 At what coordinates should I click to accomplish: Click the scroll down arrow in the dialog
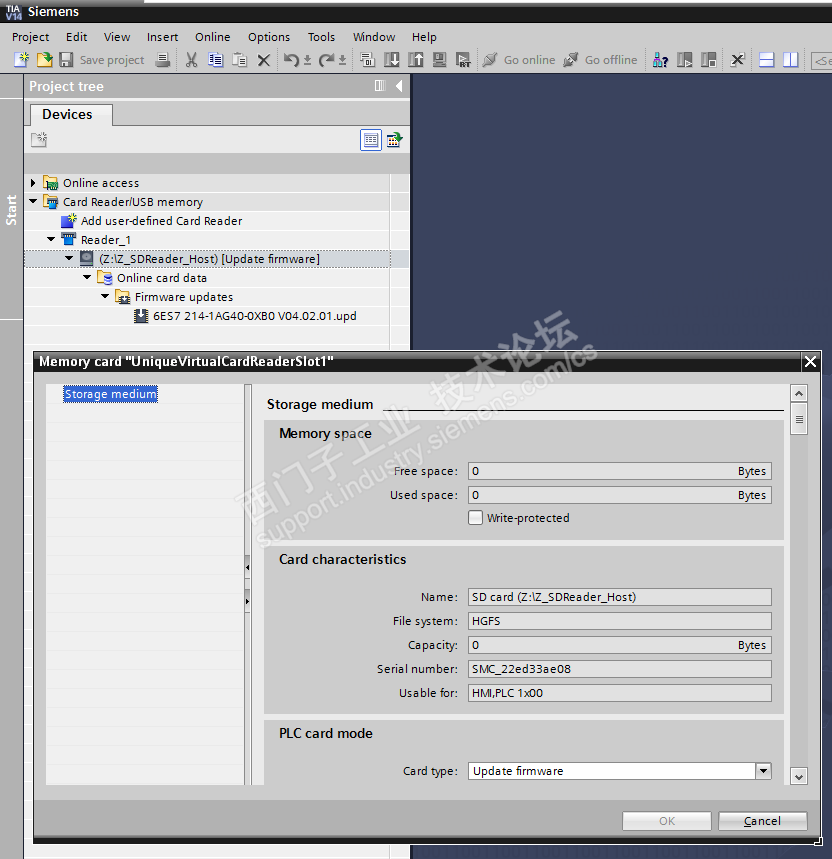point(799,776)
